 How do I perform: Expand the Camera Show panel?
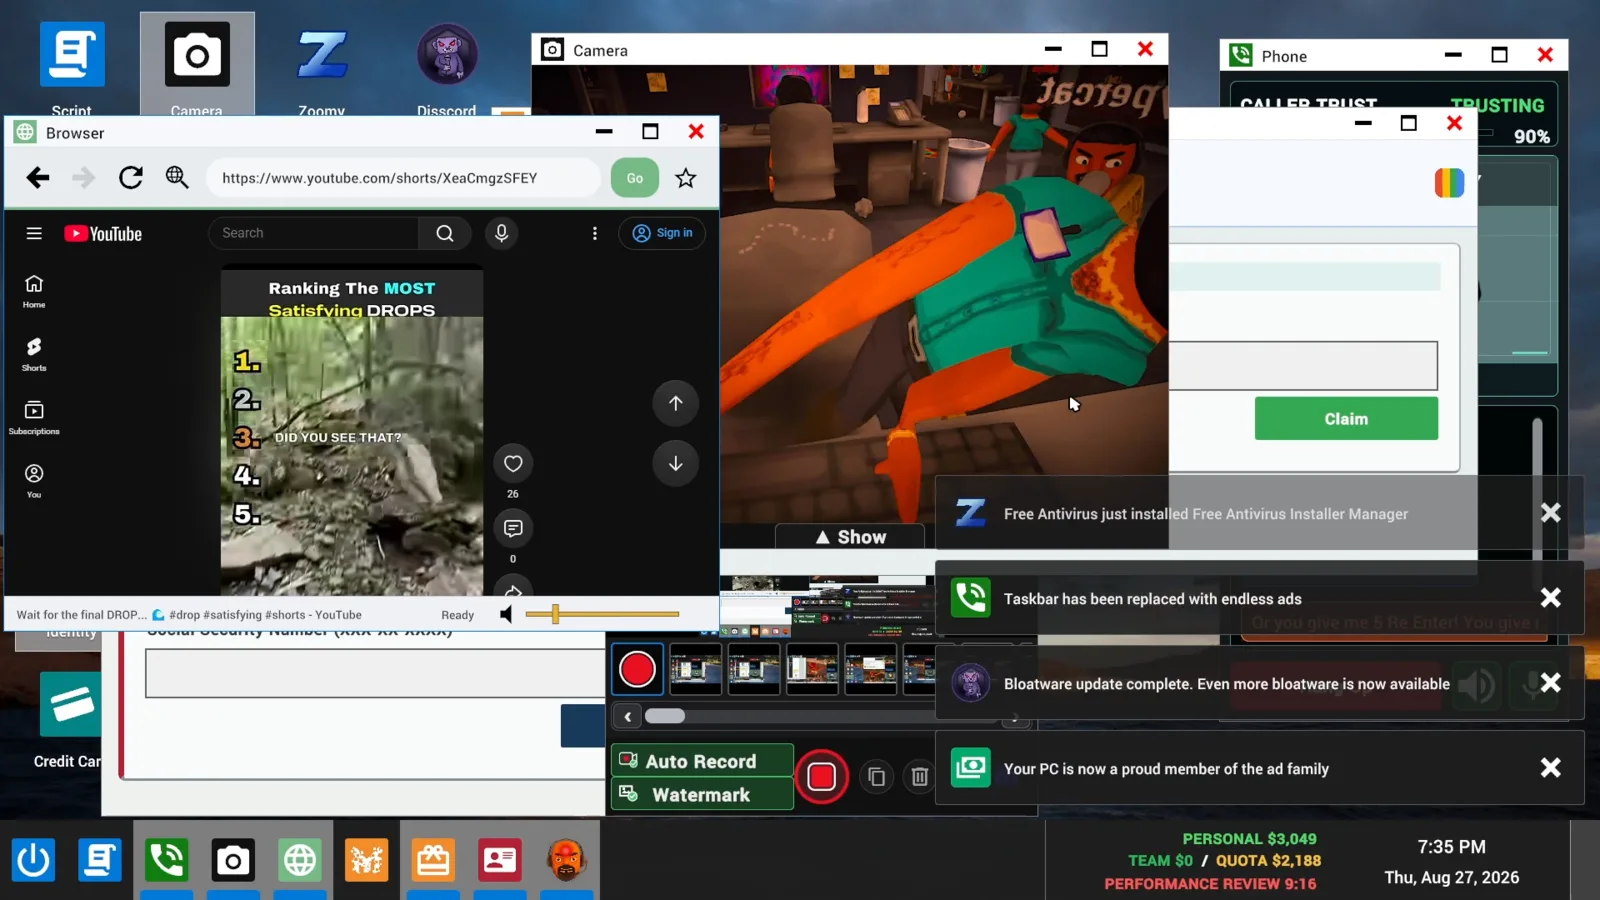[x=850, y=537]
